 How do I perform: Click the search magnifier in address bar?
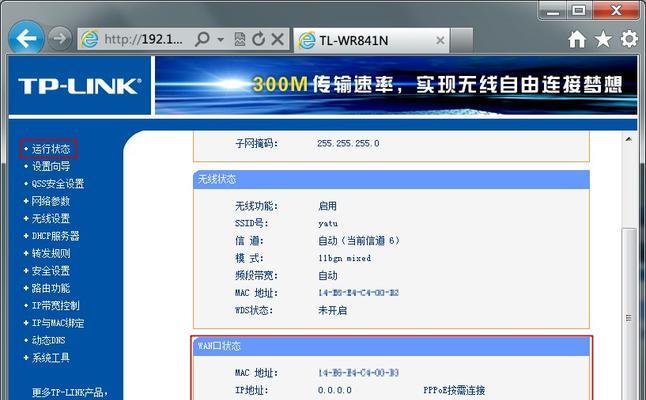(202, 40)
